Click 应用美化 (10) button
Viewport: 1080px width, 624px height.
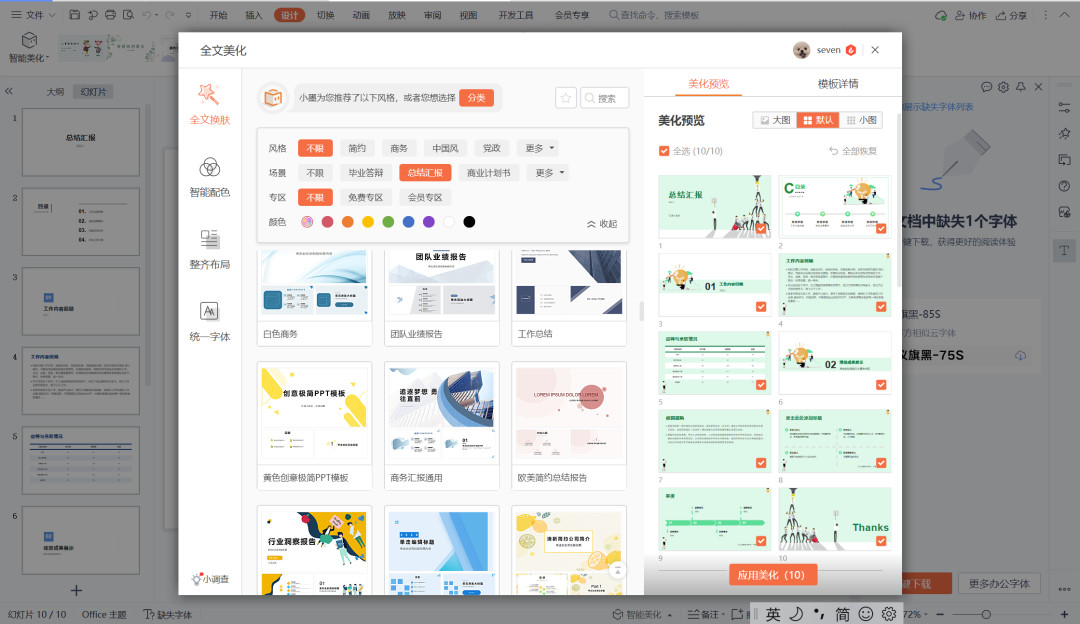772,575
